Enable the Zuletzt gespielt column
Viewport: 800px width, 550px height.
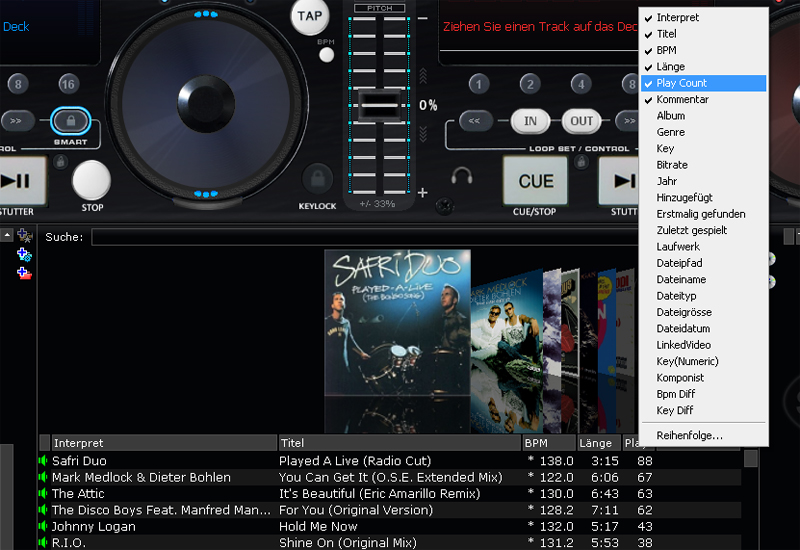[x=704, y=230]
